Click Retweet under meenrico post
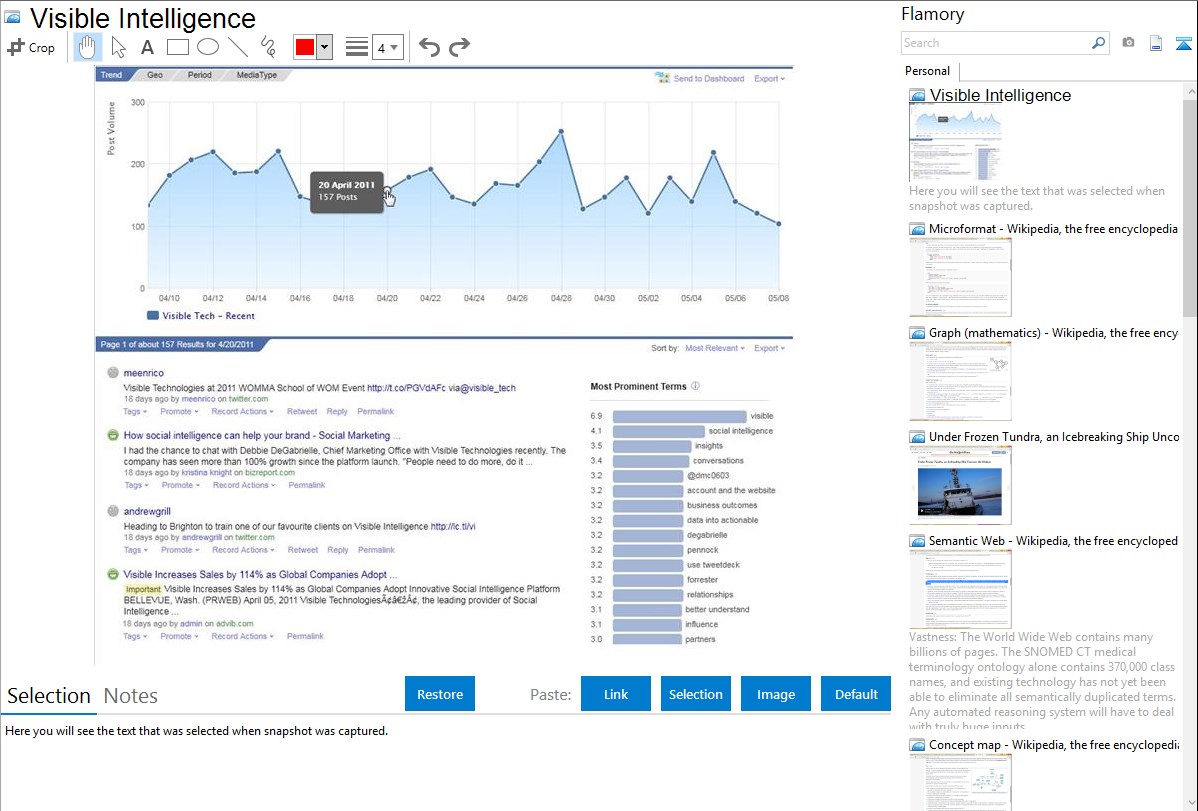Viewport: 1198px width, 811px height. click(302, 411)
